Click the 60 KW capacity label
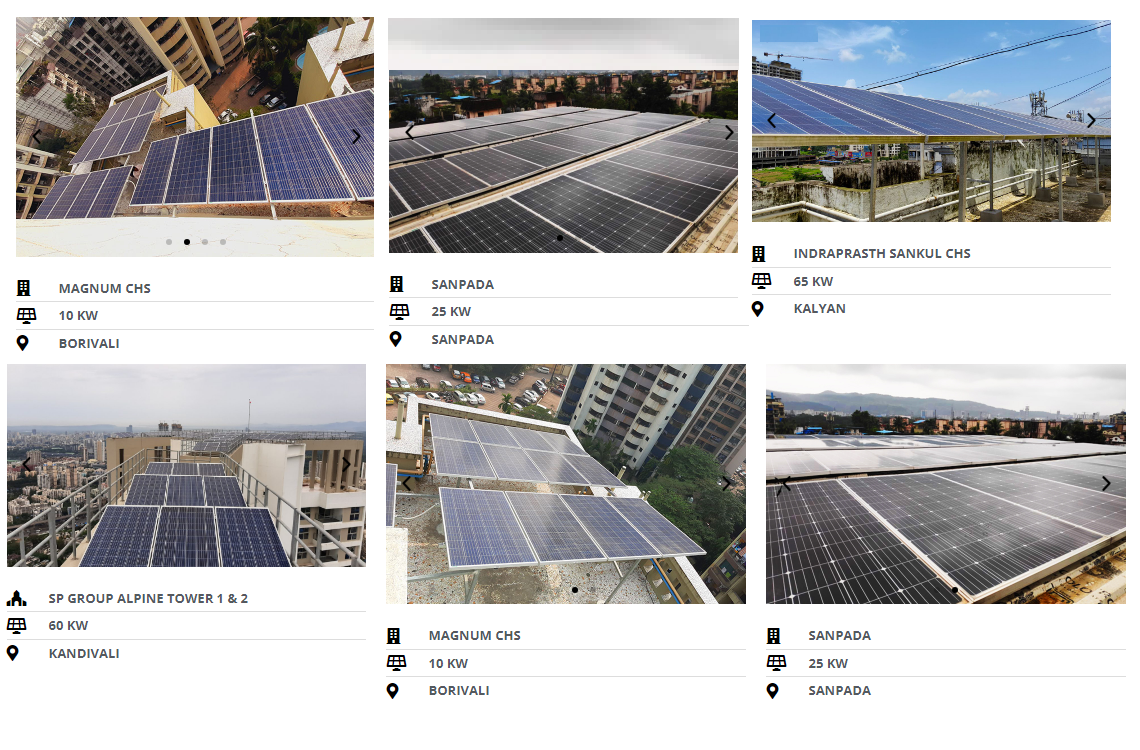Screen dimensions: 1140x750 [x=68, y=626]
